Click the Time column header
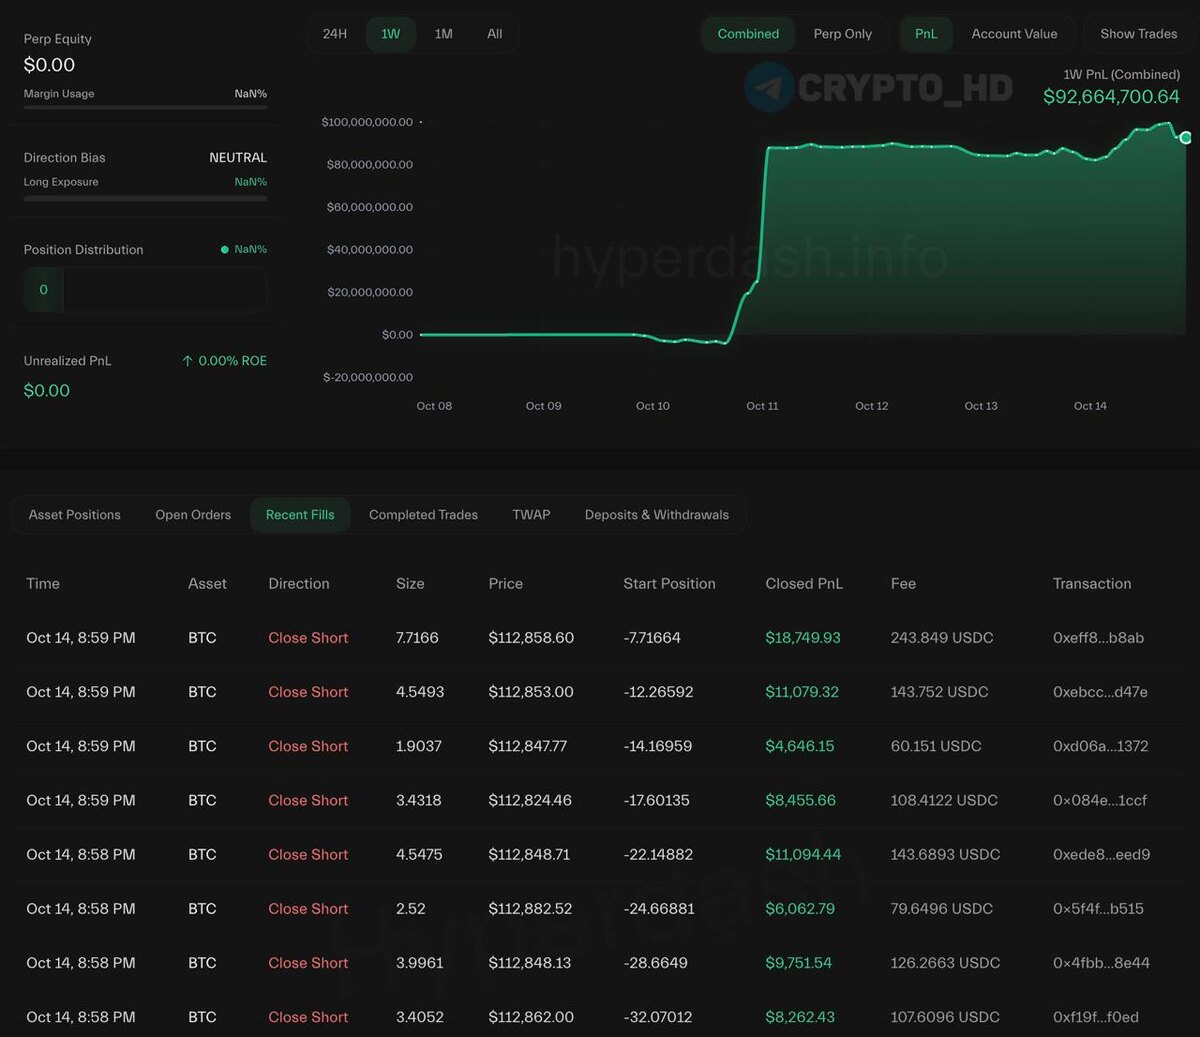The width and height of the screenshot is (1200, 1037). click(x=43, y=584)
